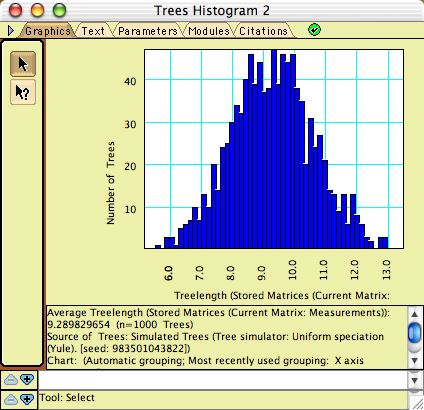Click up arrow of the info text scrollbar
The image size is (424, 410).
pos(415,314)
